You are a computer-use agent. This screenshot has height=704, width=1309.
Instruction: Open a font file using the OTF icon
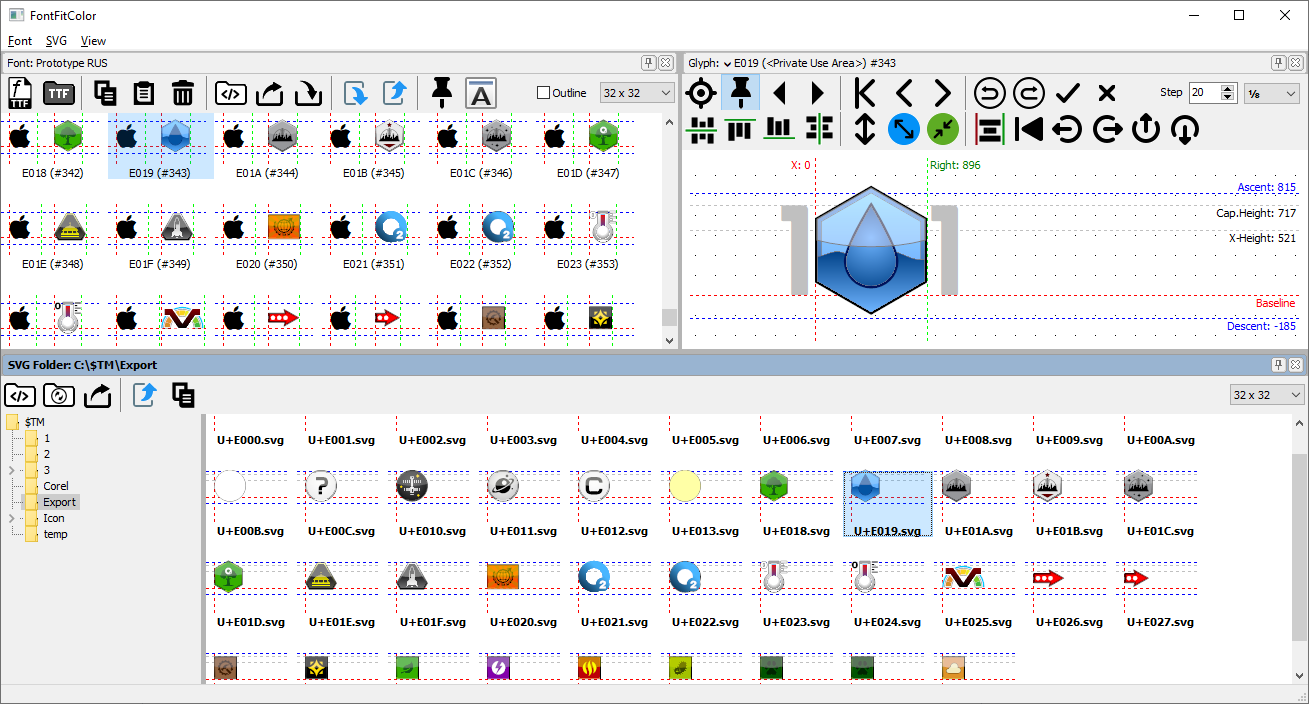[x=20, y=93]
